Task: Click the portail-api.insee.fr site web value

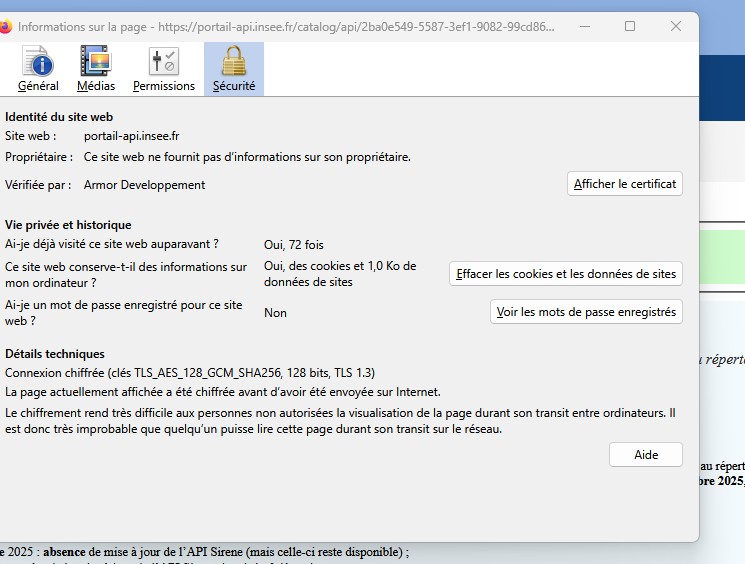Action: [x=132, y=136]
